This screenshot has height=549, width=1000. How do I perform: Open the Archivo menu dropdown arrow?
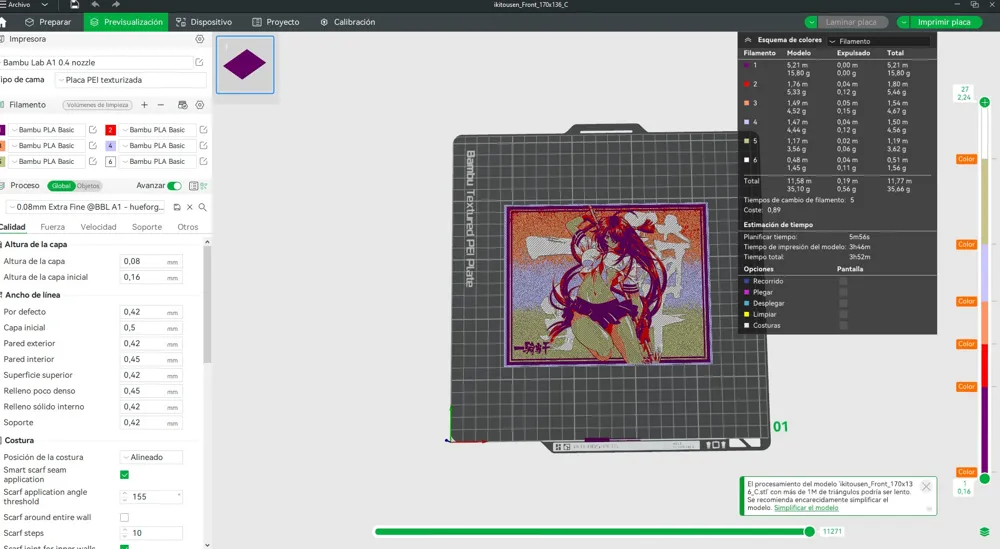point(44,4)
